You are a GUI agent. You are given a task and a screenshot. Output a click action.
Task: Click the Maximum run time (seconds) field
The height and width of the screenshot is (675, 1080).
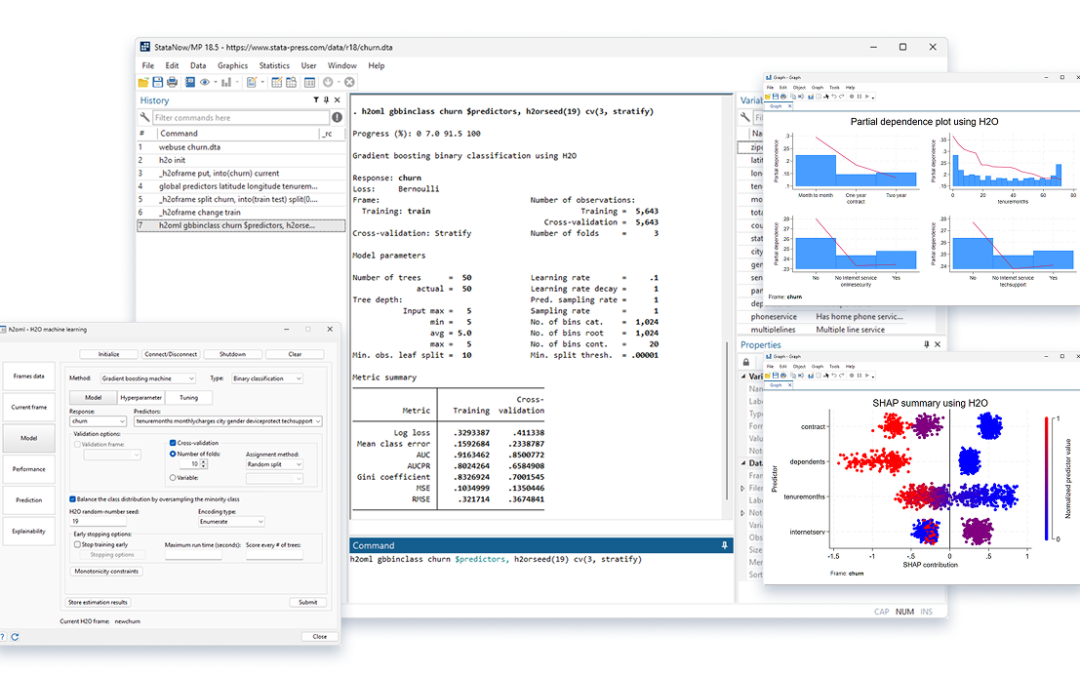(194, 554)
